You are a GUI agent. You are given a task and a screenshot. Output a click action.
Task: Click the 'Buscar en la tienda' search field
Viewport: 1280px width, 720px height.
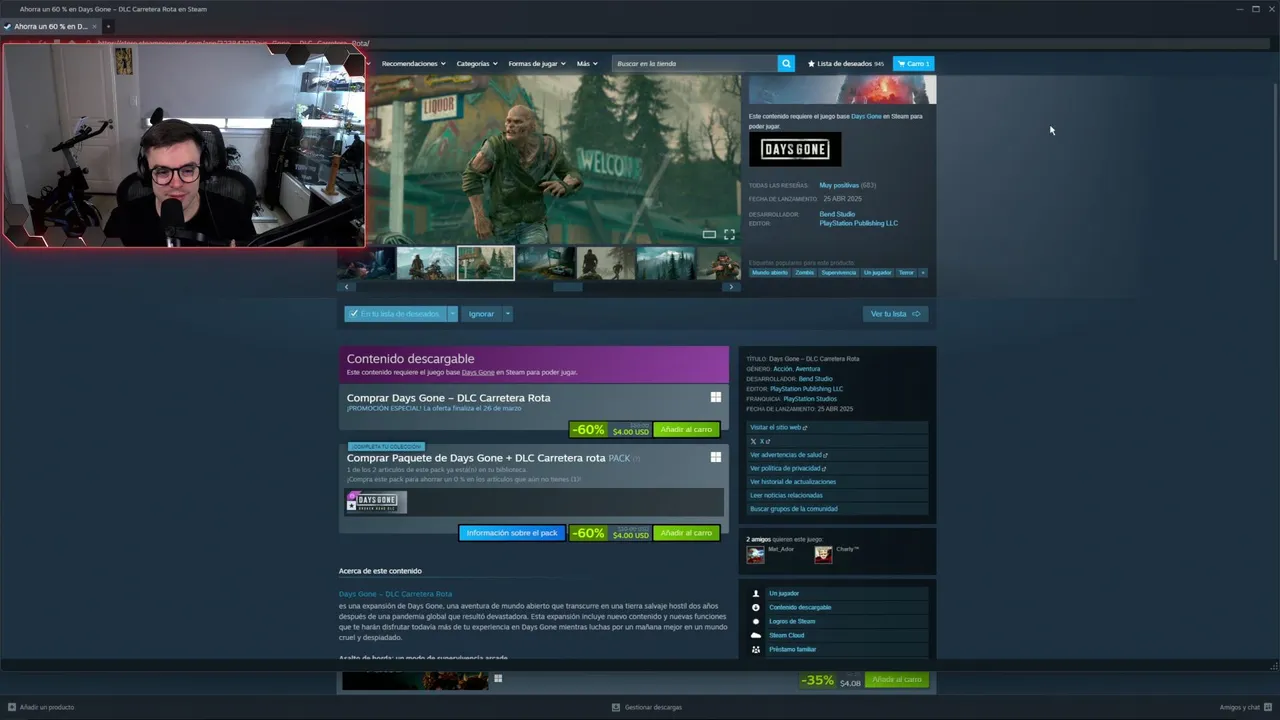point(695,63)
